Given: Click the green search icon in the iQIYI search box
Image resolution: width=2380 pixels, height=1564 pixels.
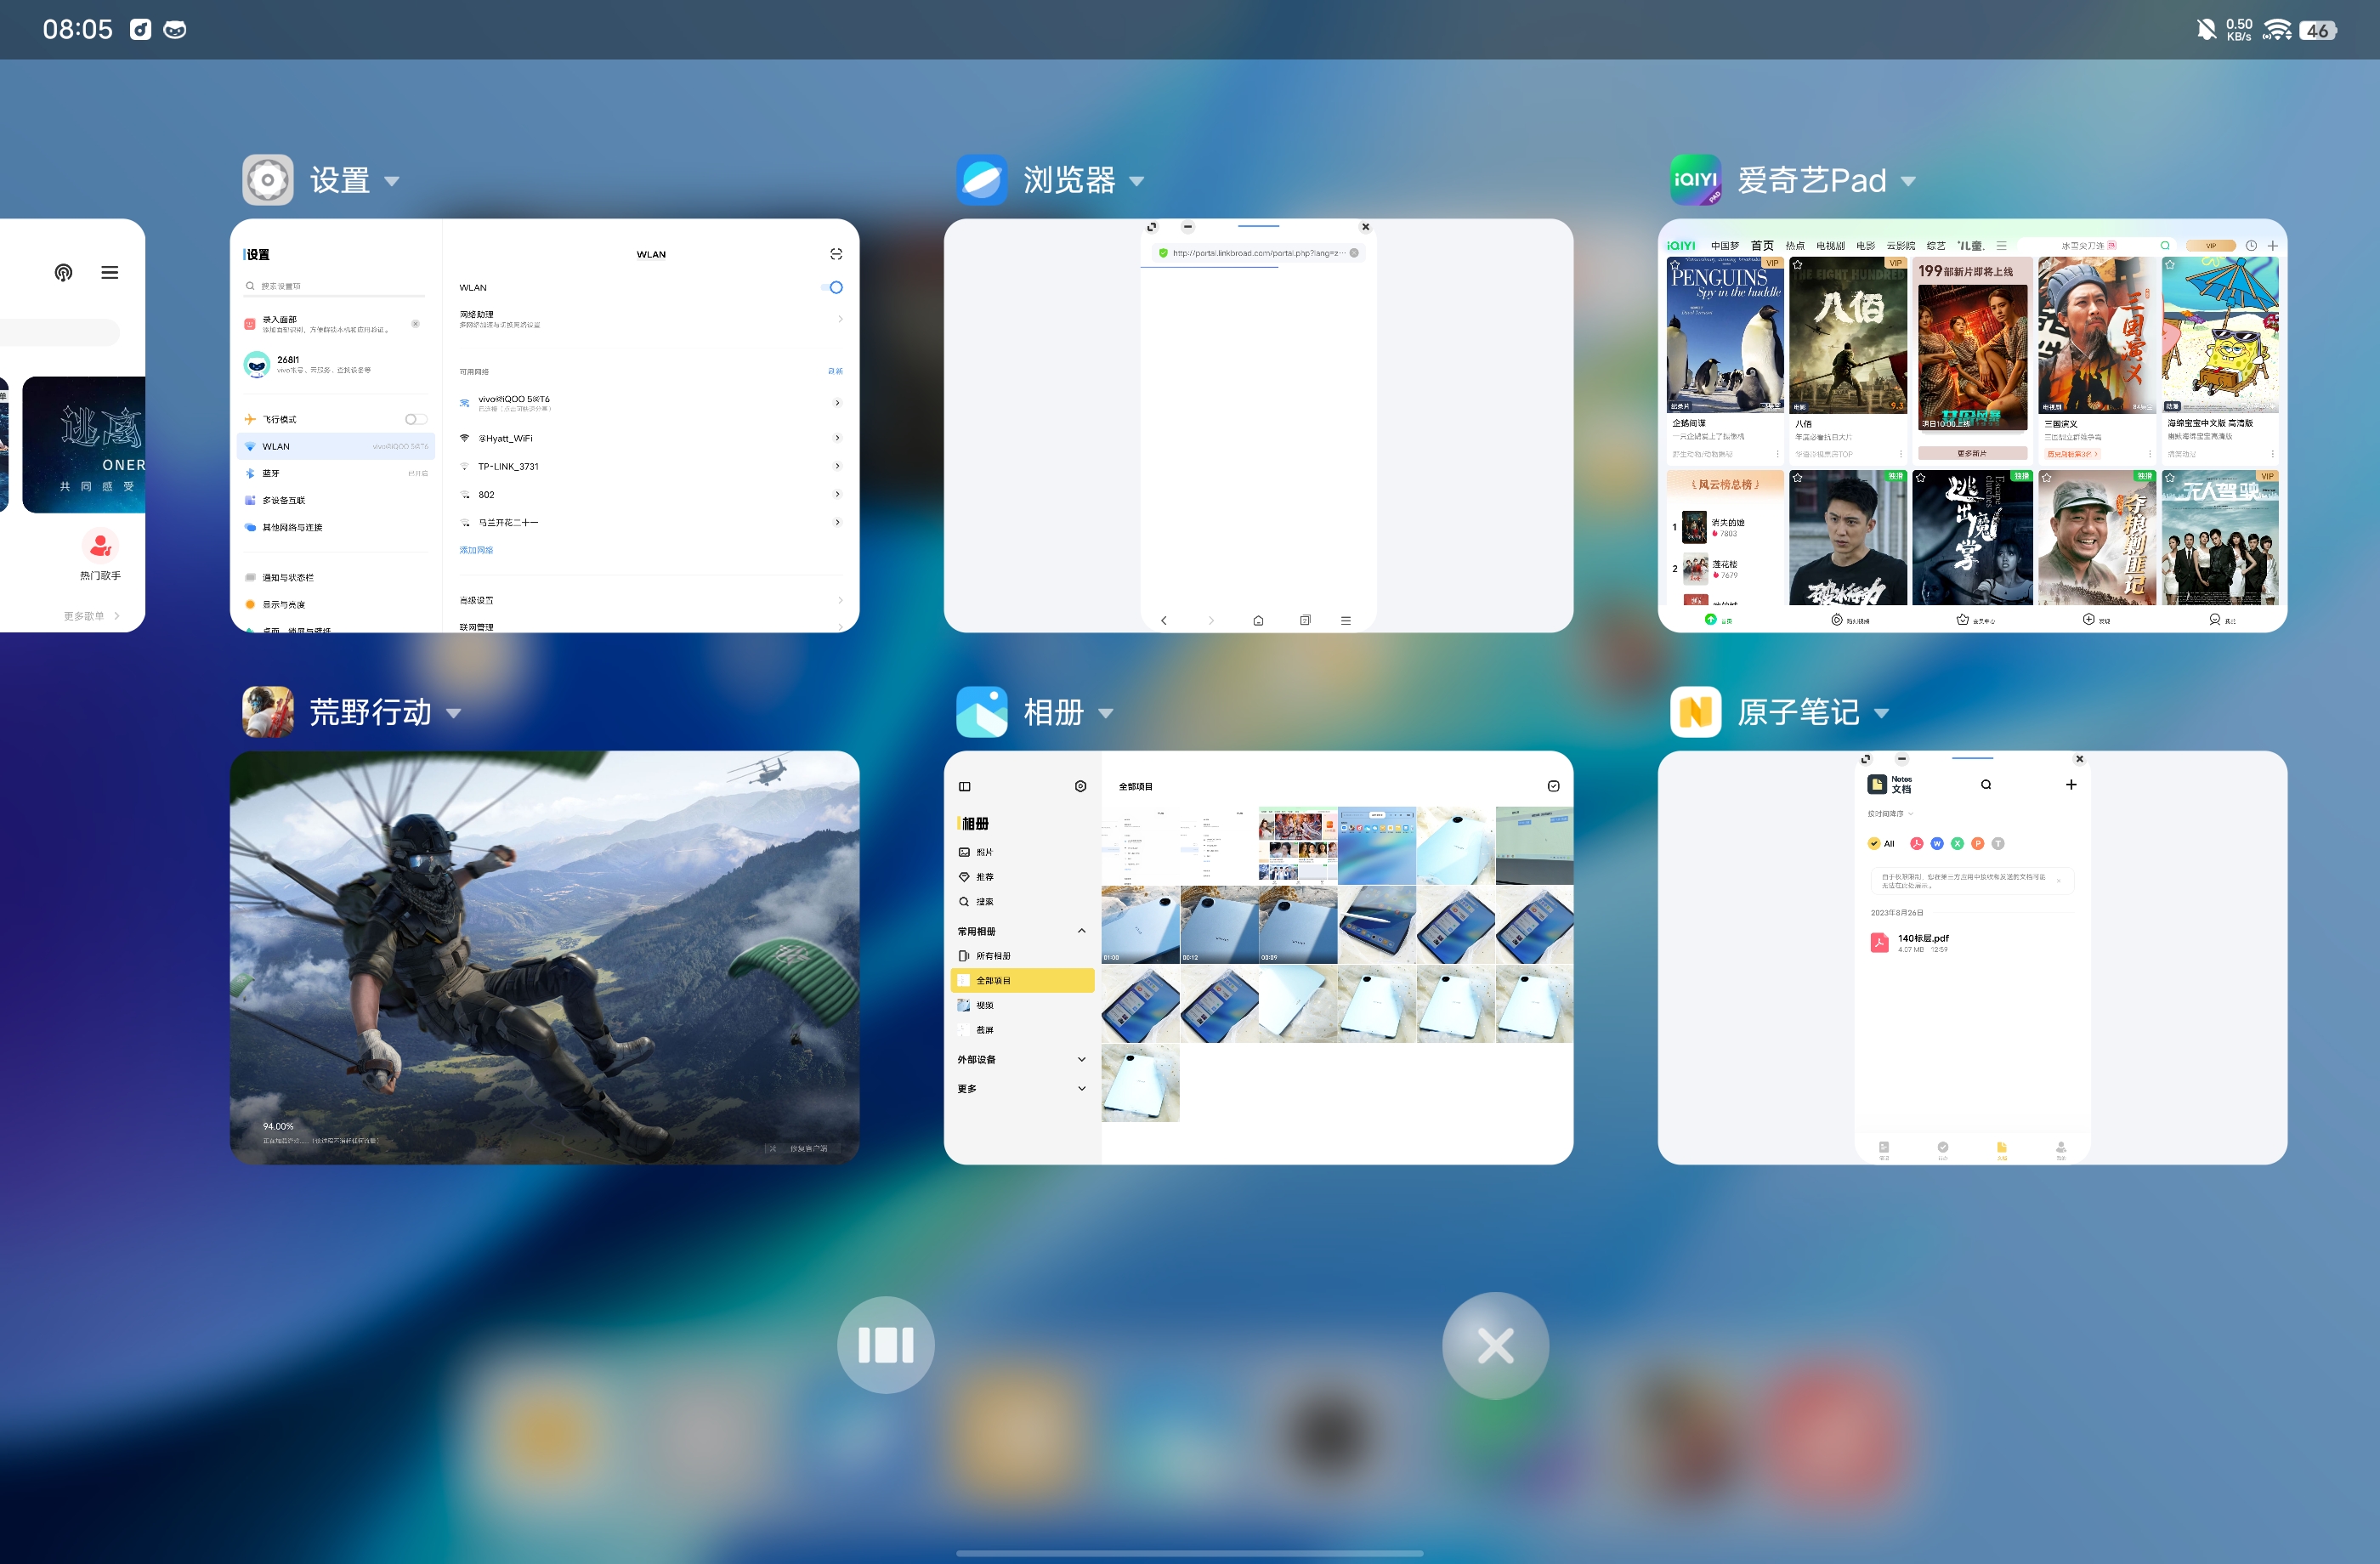Looking at the screenshot, I should (2165, 245).
